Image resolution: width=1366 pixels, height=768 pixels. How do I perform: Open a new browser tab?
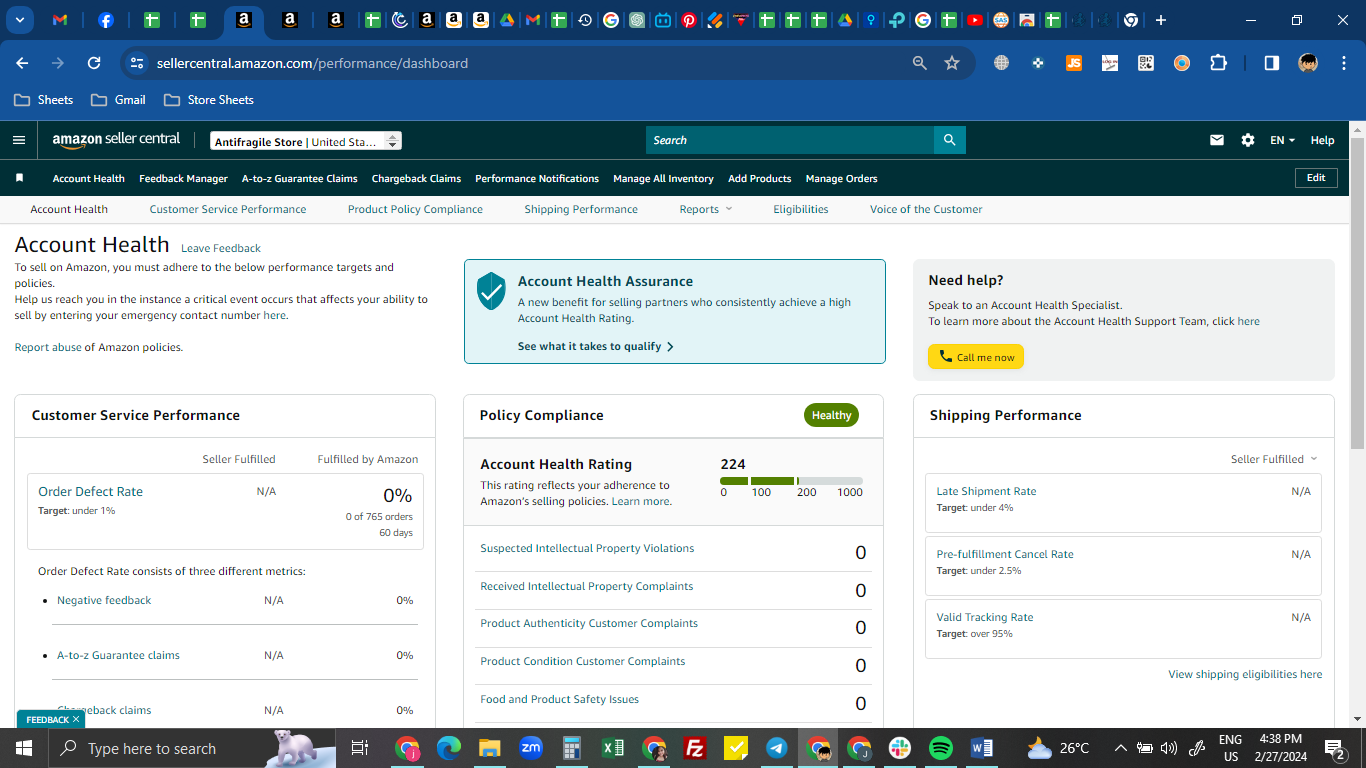[1160, 20]
